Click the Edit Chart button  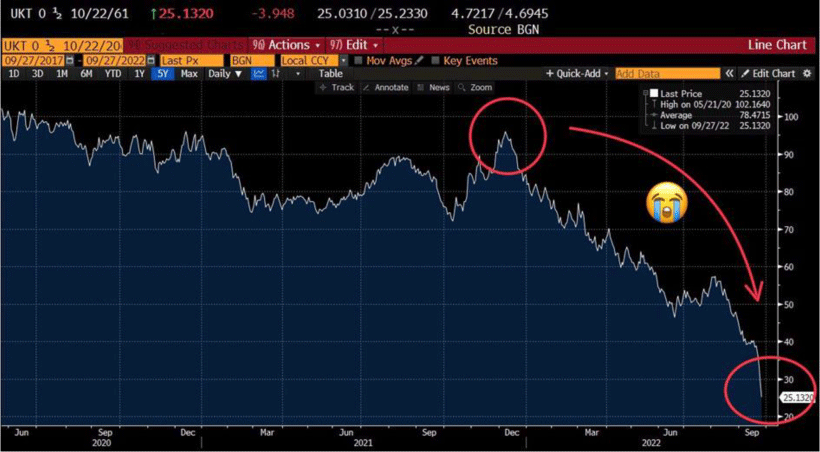pyautogui.click(x=768, y=74)
